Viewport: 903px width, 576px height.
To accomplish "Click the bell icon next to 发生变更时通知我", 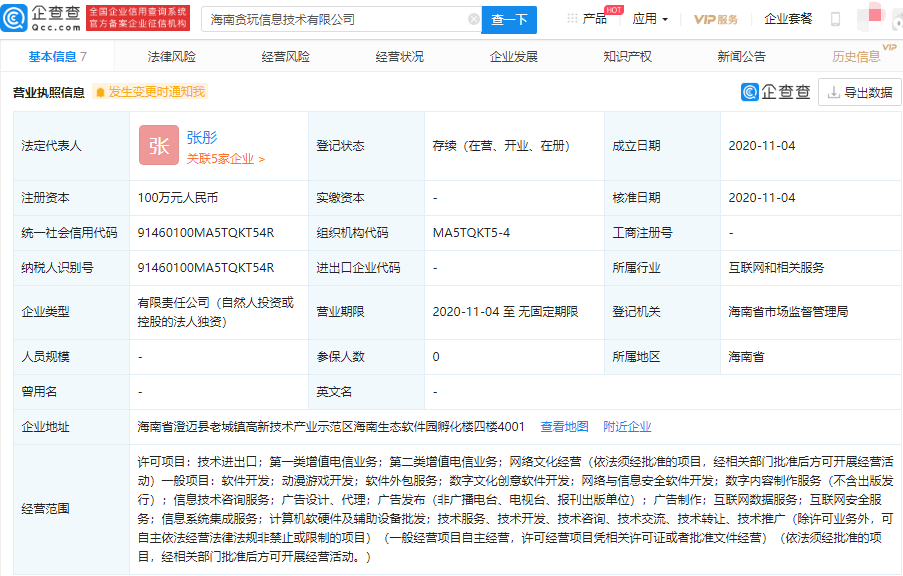I will pyautogui.click(x=100, y=92).
